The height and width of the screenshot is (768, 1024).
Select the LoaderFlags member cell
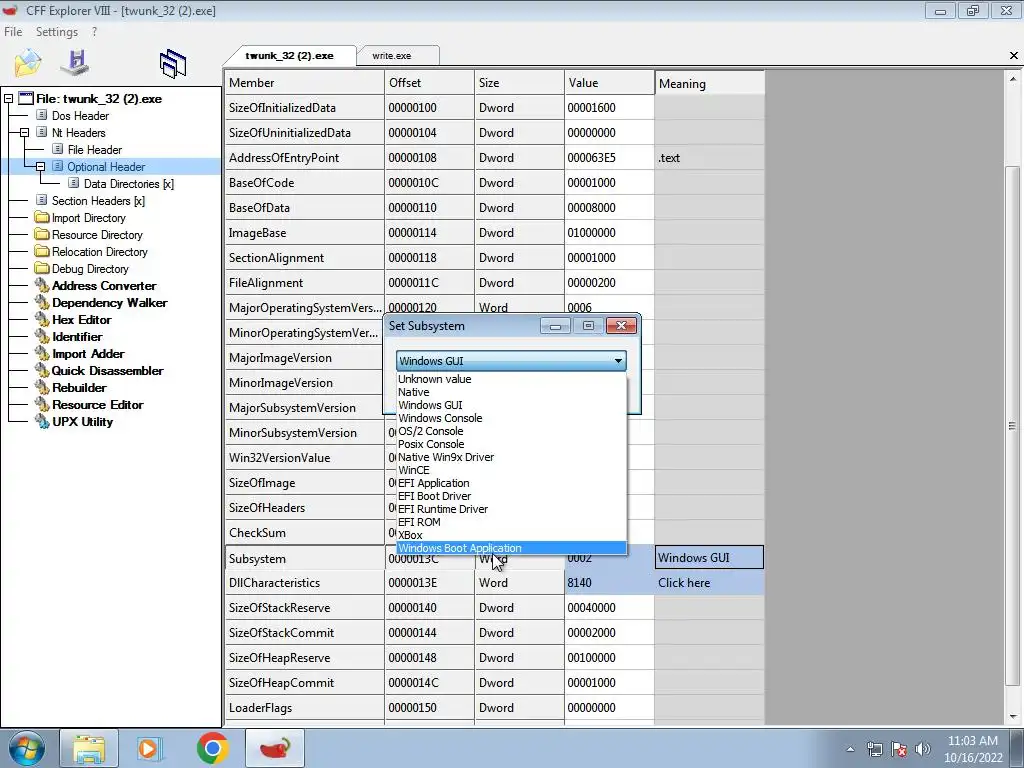click(x=305, y=707)
